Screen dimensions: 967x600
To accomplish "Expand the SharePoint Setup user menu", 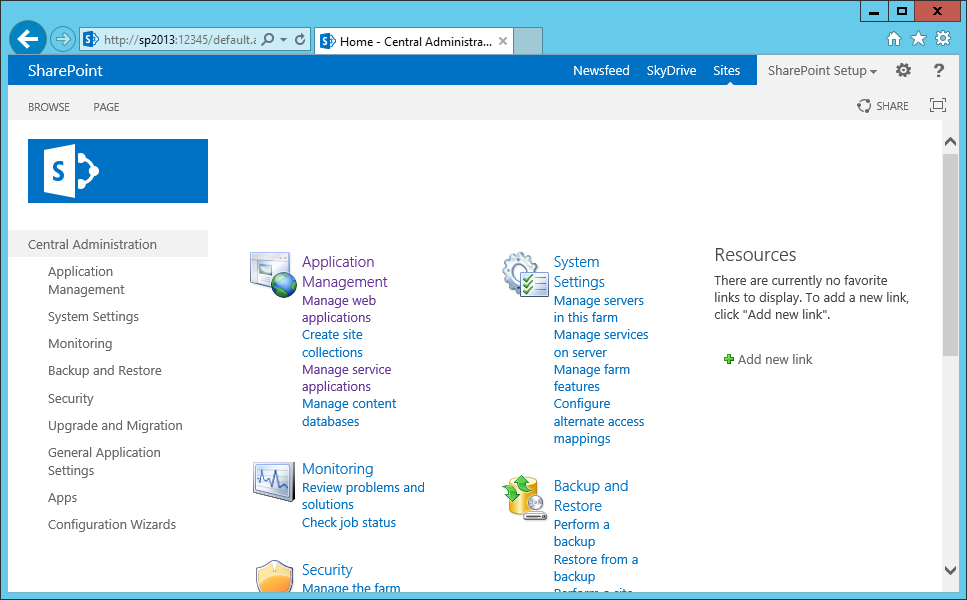I will coord(822,70).
